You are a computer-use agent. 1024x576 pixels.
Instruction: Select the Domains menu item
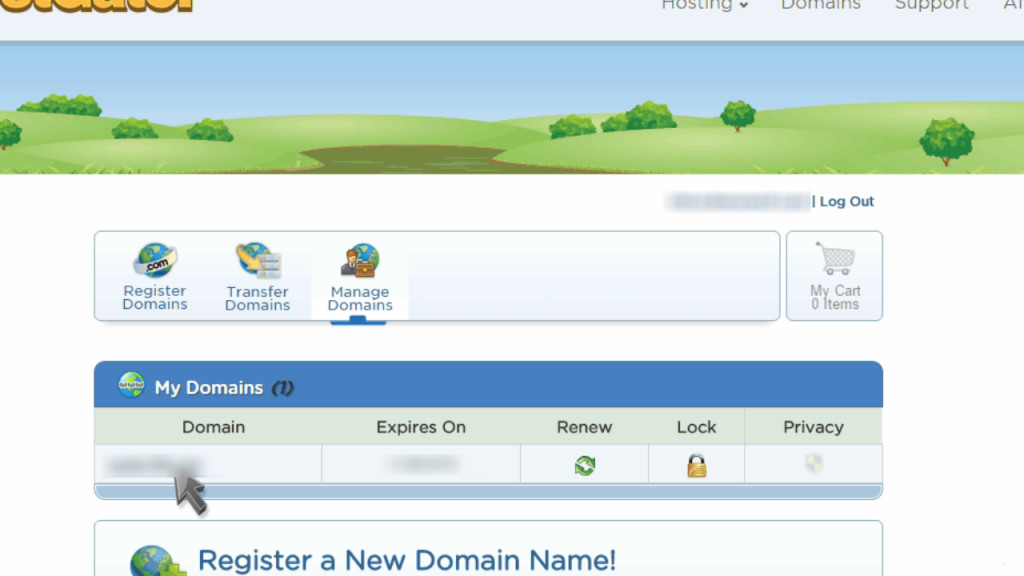820,6
